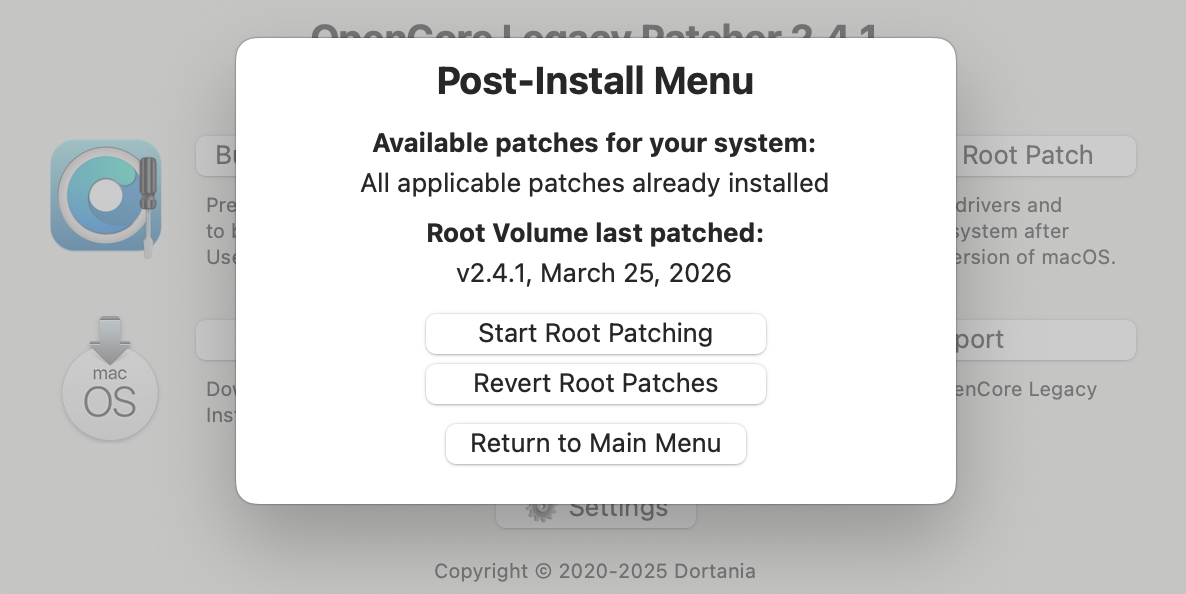The width and height of the screenshot is (1186, 594).
Task: Click the OpenCore Legacy Patcher app icon
Action: click(105, 196)
